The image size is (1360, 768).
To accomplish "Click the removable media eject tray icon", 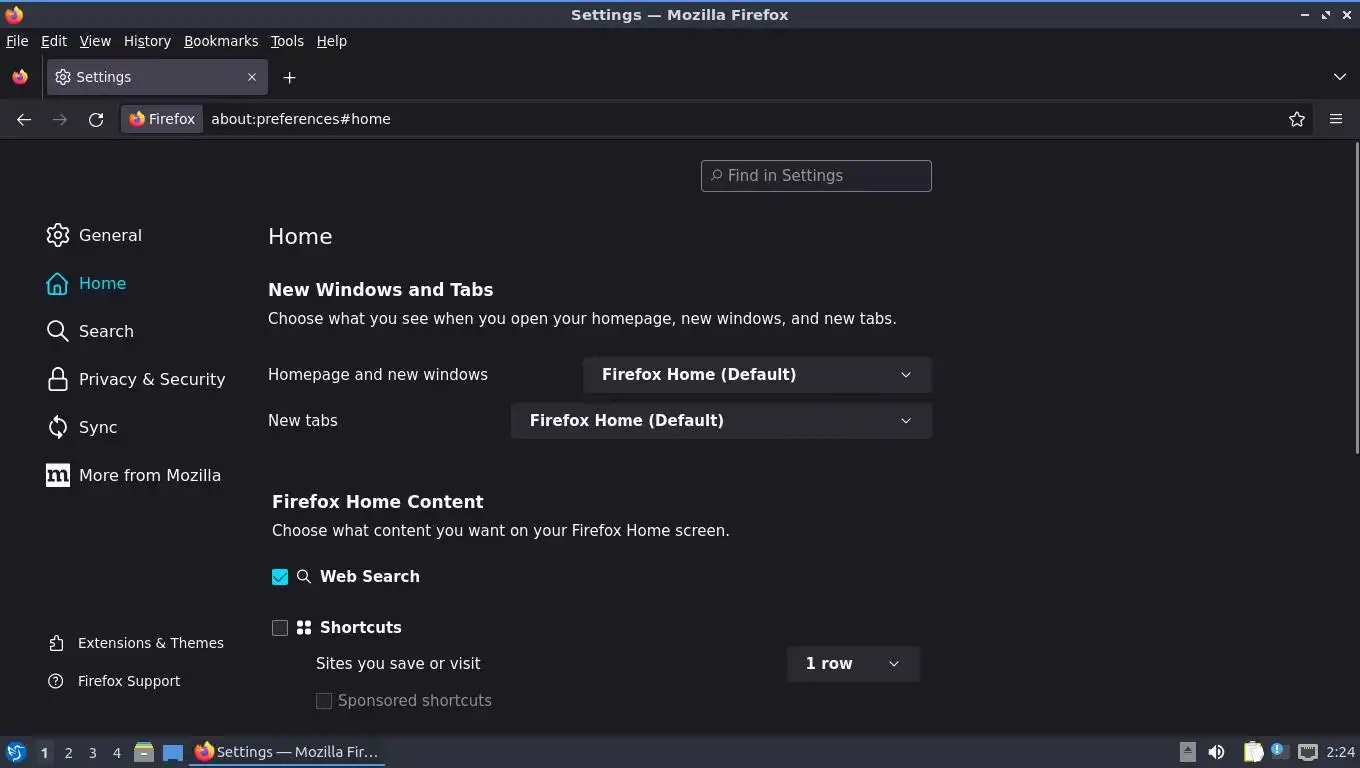I will 1187,752.
